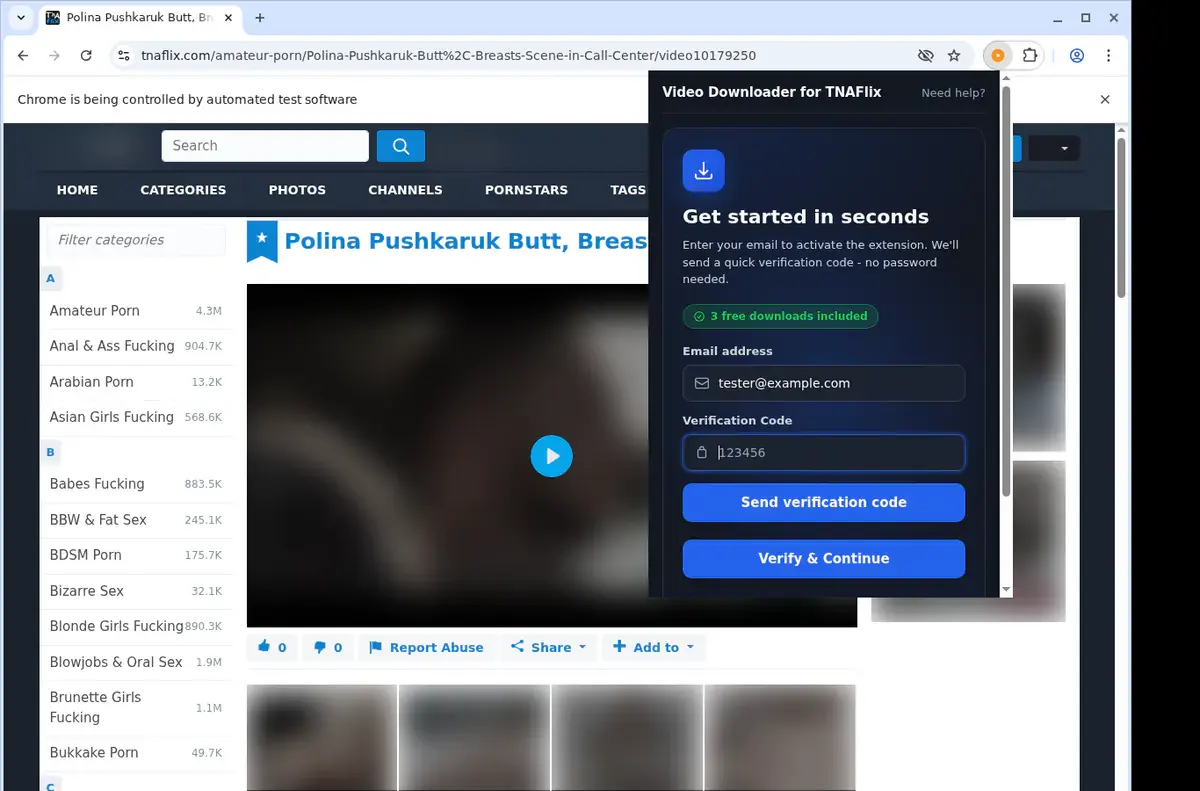Click the popup's vertical scrollbar
The height and width of the screenshot is (791, 1200).
[x=1006, y=290]
